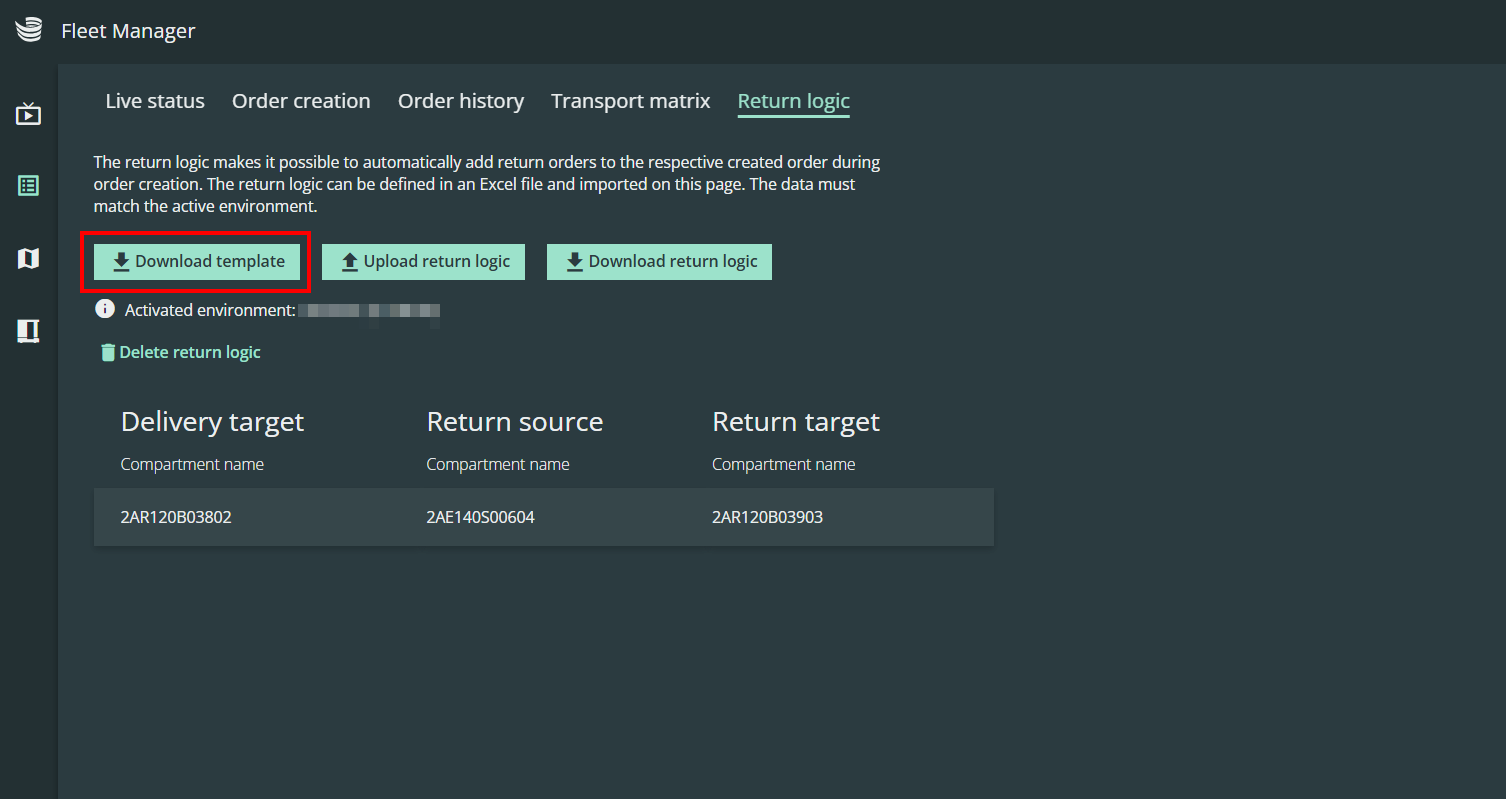The height and width of the screenshot is (799, 1506).
Task: Select the Return logic tab
Action: (x=794, y=101)
